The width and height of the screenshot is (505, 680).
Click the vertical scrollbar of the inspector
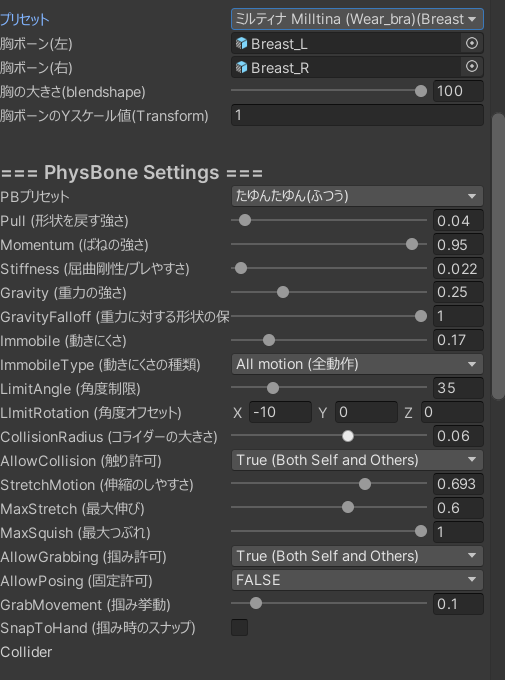coord(498,256)
